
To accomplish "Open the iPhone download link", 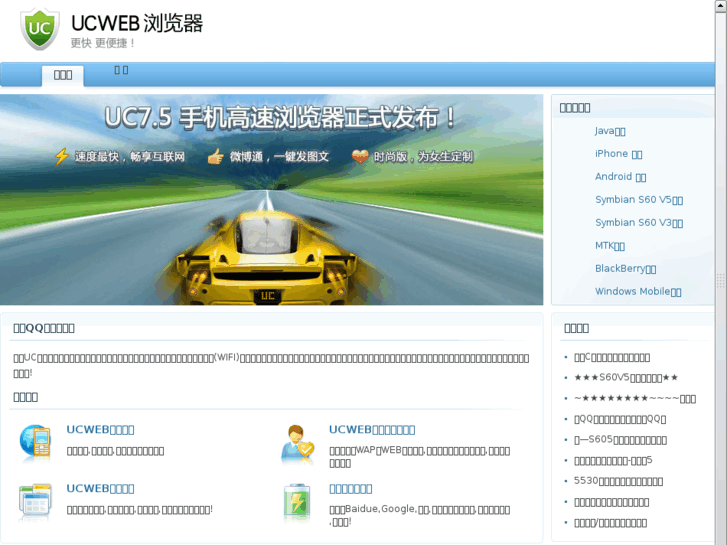I will tap(619, 154).
